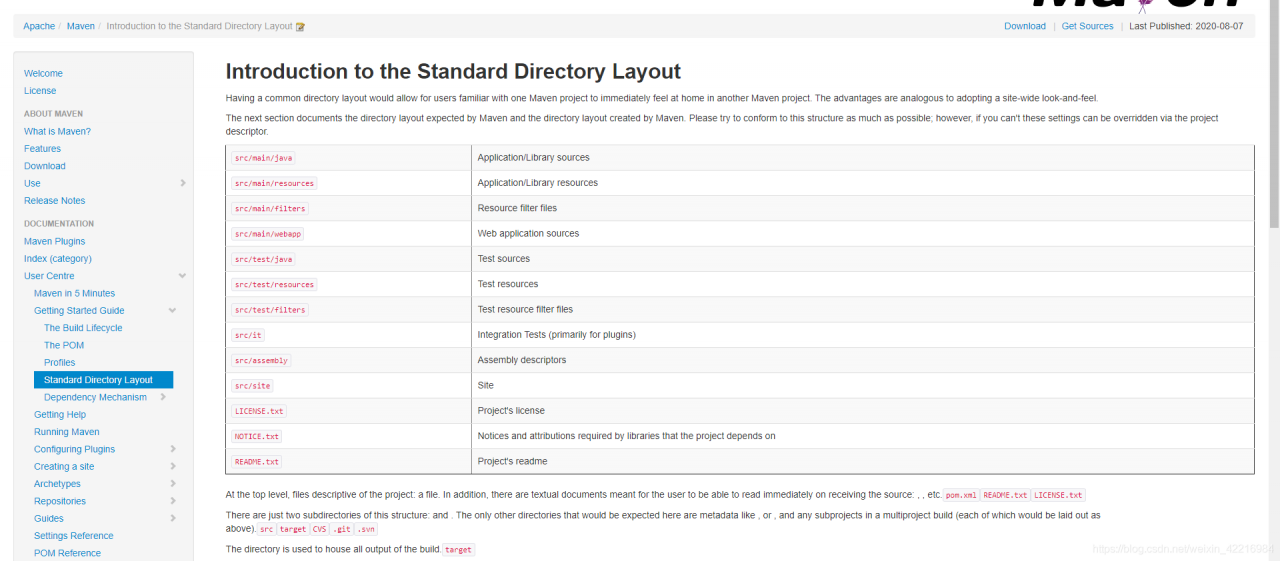Select Standard Directory Layout menu item
Screen dimensions: 1280x561
coord(103,380)
